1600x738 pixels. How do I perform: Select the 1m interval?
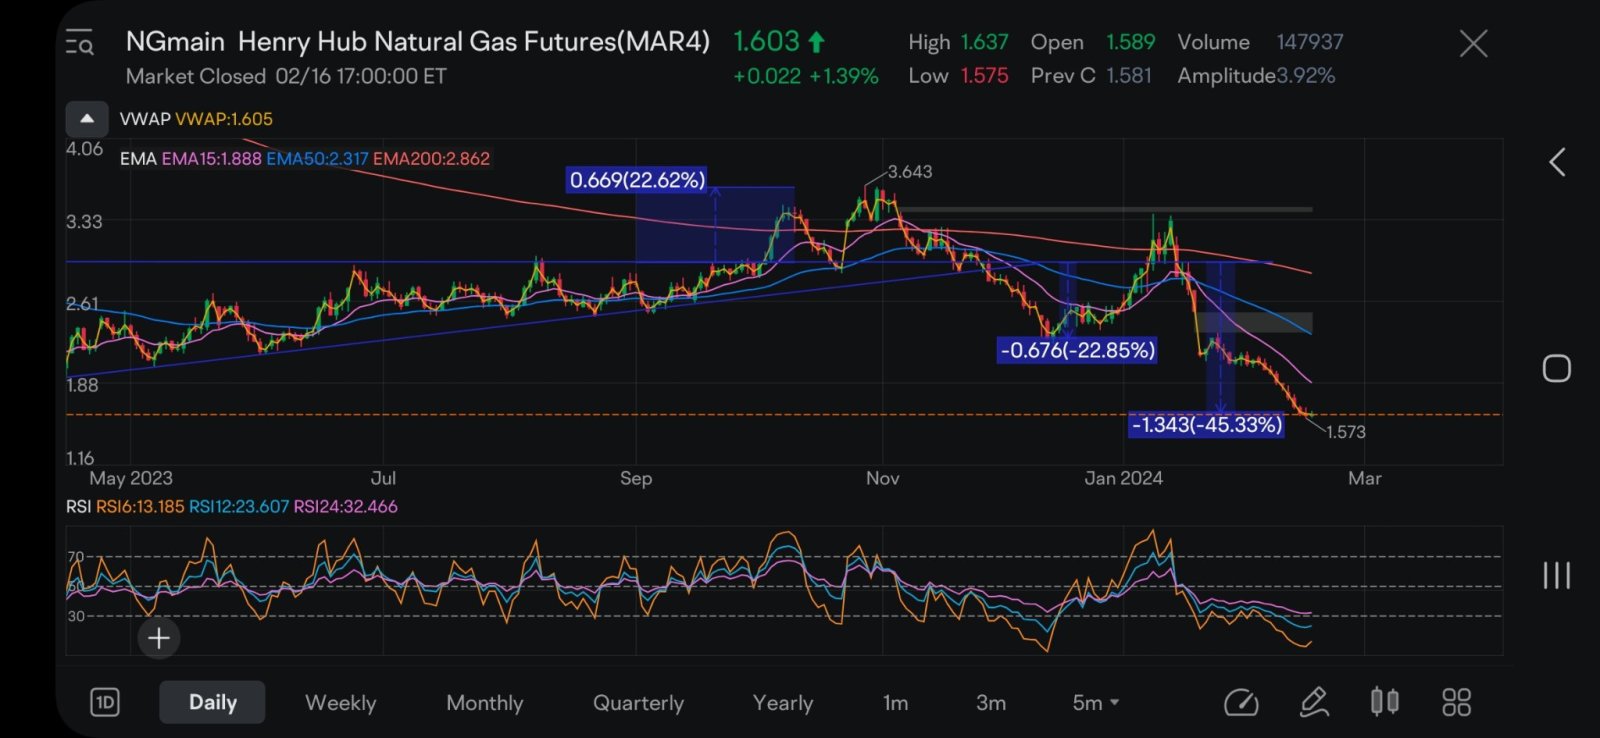[x=895, y=703]
